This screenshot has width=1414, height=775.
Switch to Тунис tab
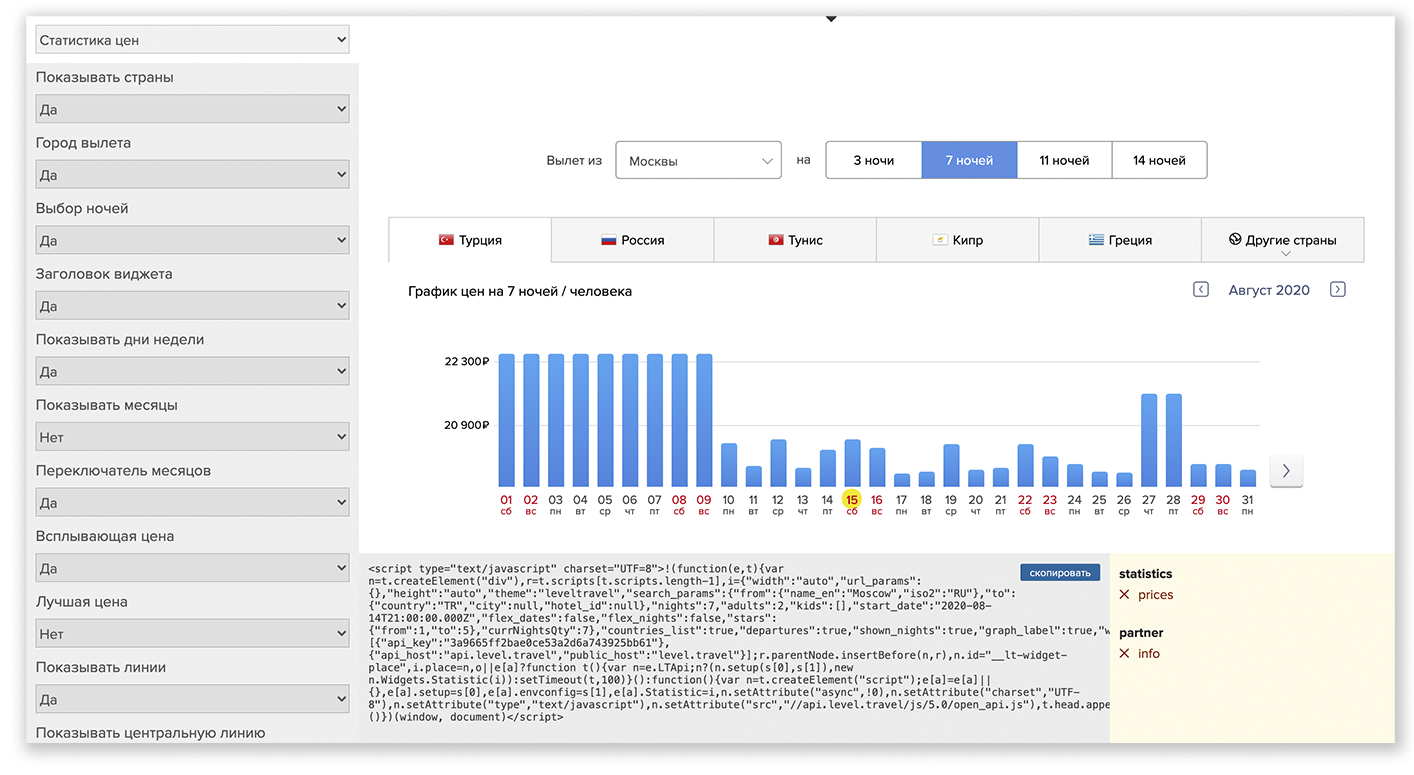point(795,240)
